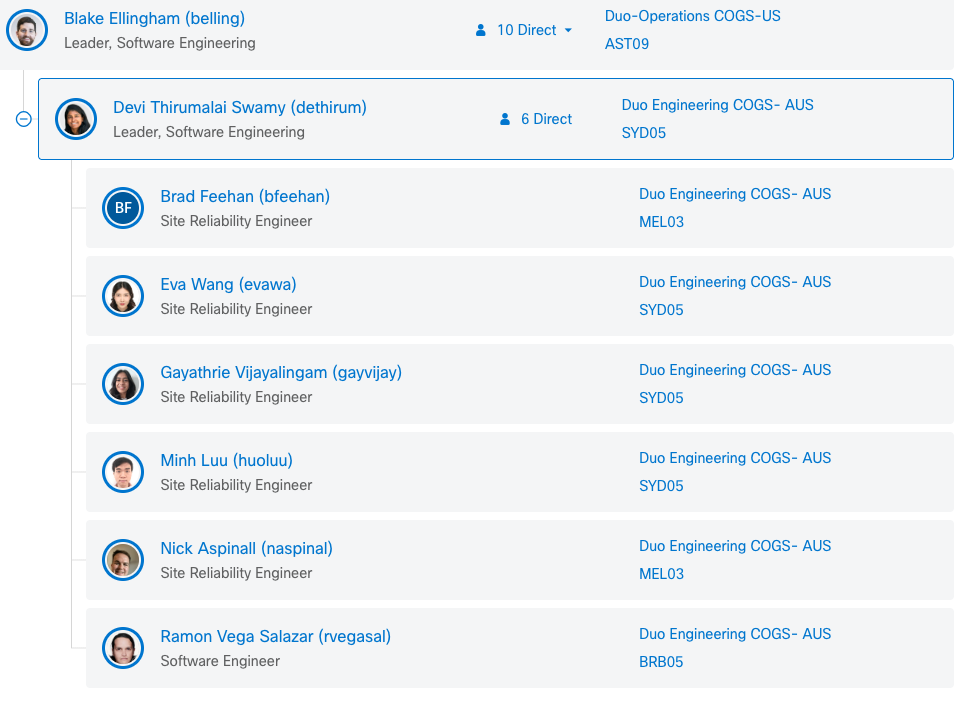The width and height of the screenshot is (966, 702).
Task: Click the AST09 location link
Action: click(x=627, y=44)
